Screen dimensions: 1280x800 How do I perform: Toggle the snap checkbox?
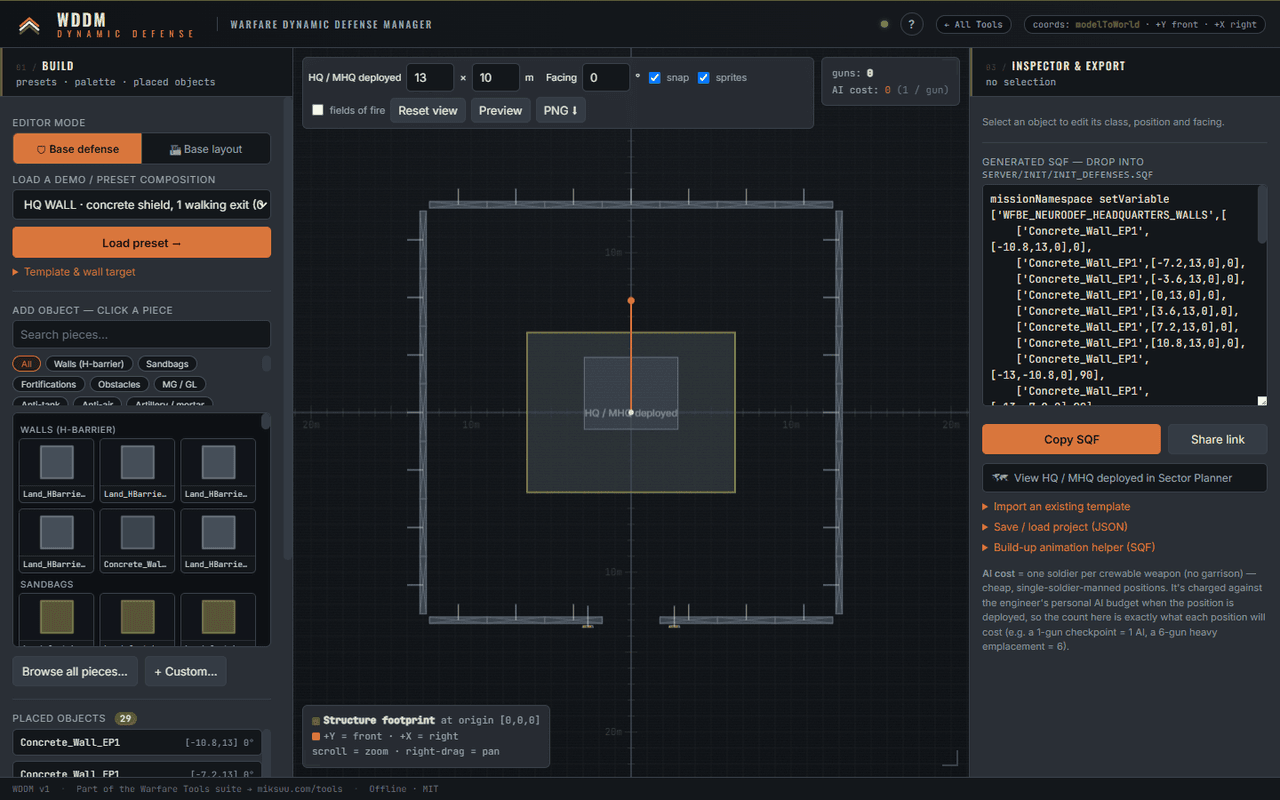655,77
